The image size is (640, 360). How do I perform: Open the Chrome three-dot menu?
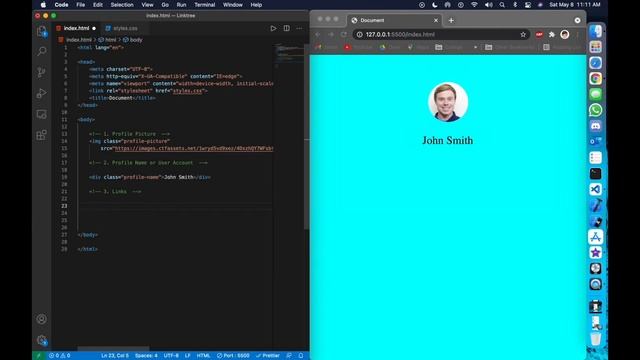coord(578,35)
